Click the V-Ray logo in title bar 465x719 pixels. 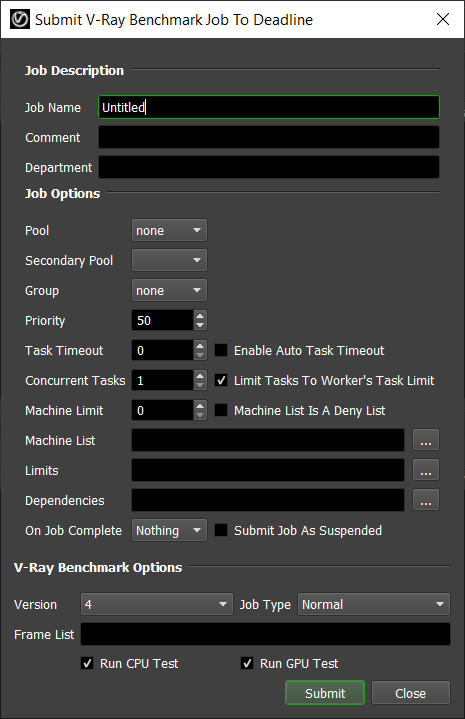tap(20, 19)
